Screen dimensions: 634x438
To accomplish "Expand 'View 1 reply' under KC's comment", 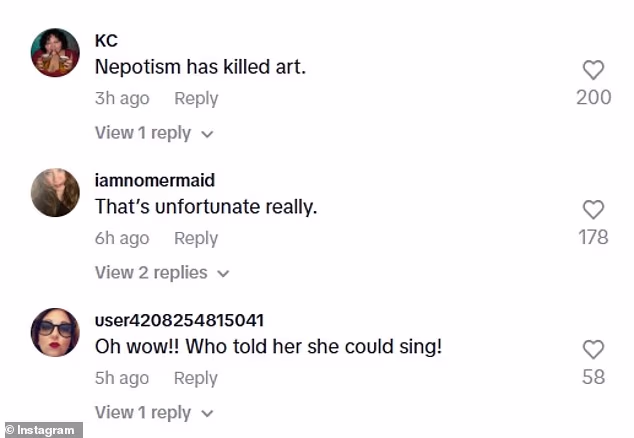I will tap(154, 133).
